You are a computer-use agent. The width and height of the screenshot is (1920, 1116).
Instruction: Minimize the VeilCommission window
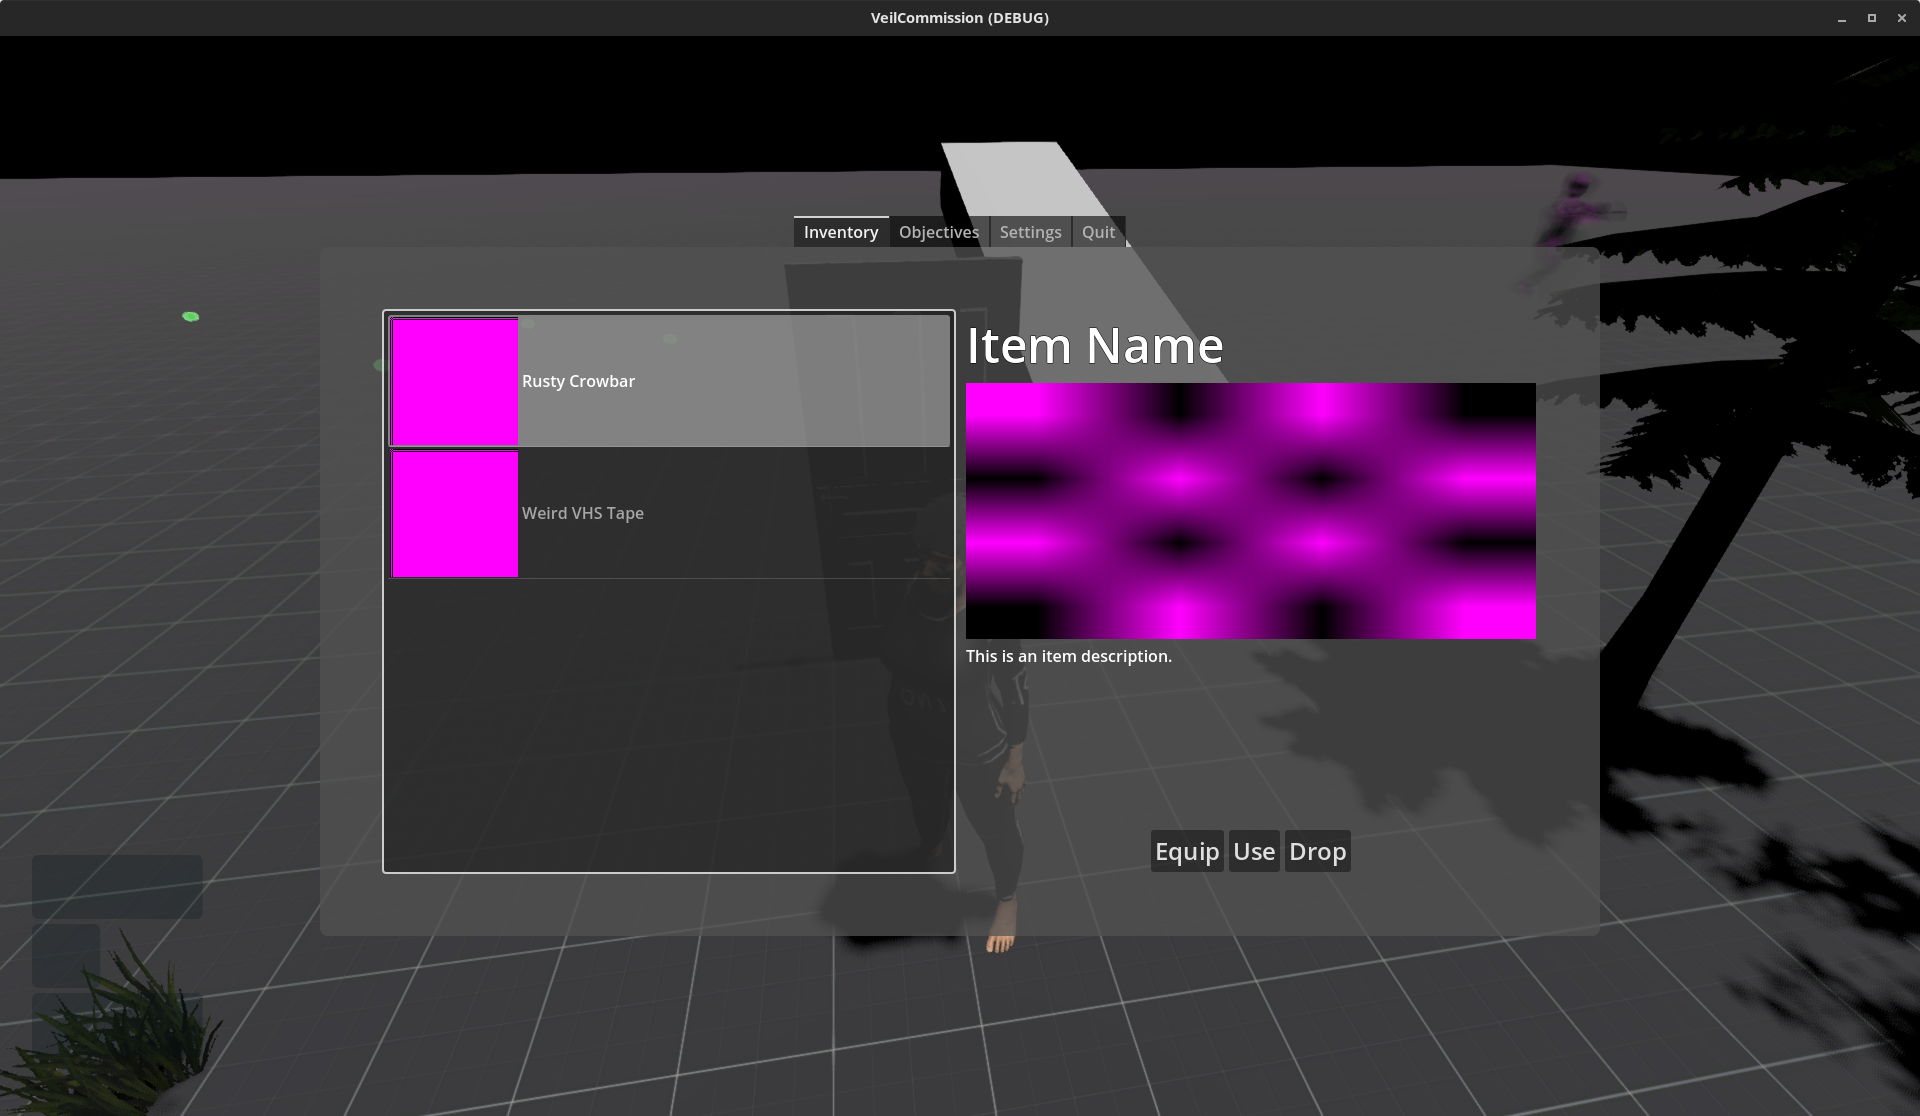(1841, 18)
